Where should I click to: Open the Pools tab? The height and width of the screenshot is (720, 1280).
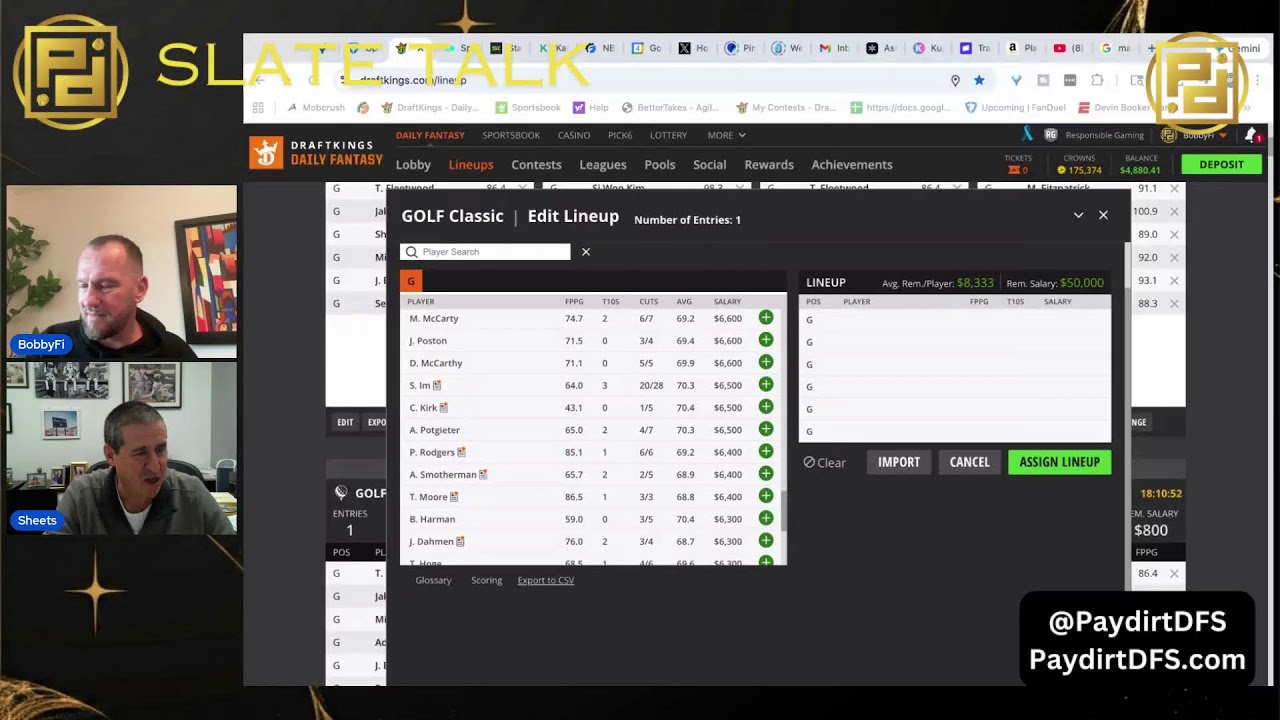pos(660,165)
